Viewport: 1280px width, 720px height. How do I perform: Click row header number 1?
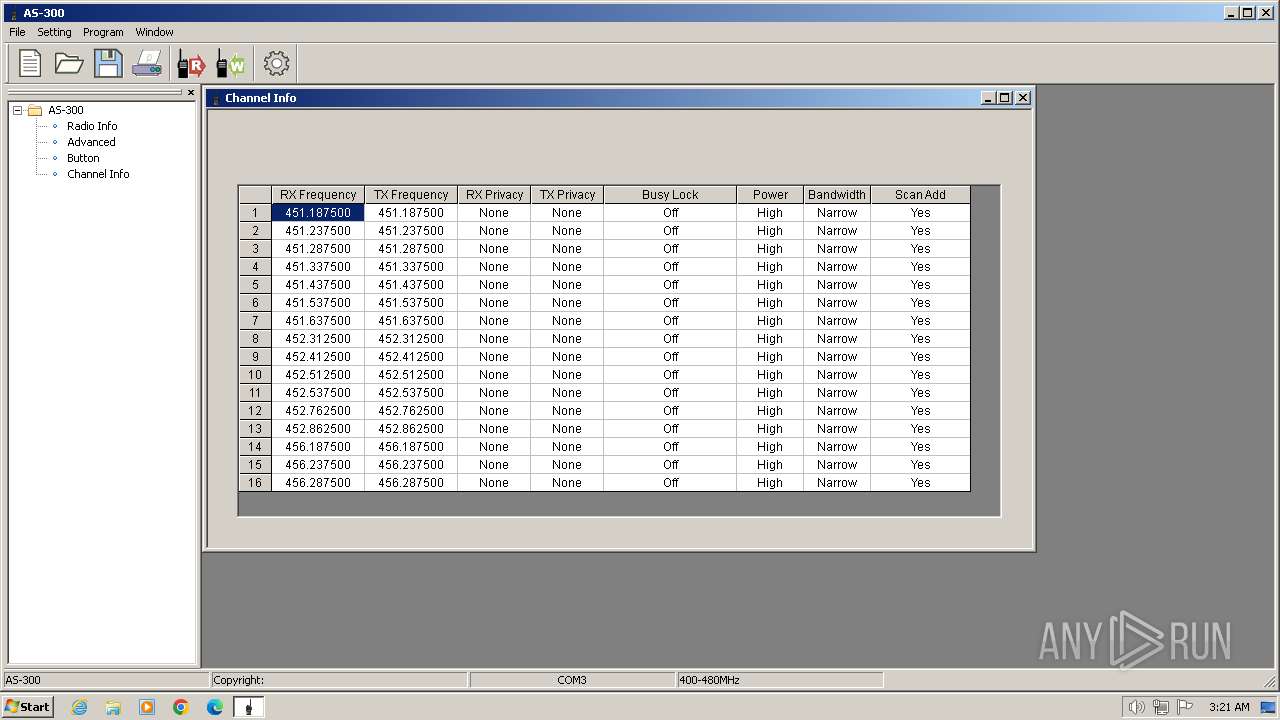click(255, 213)
